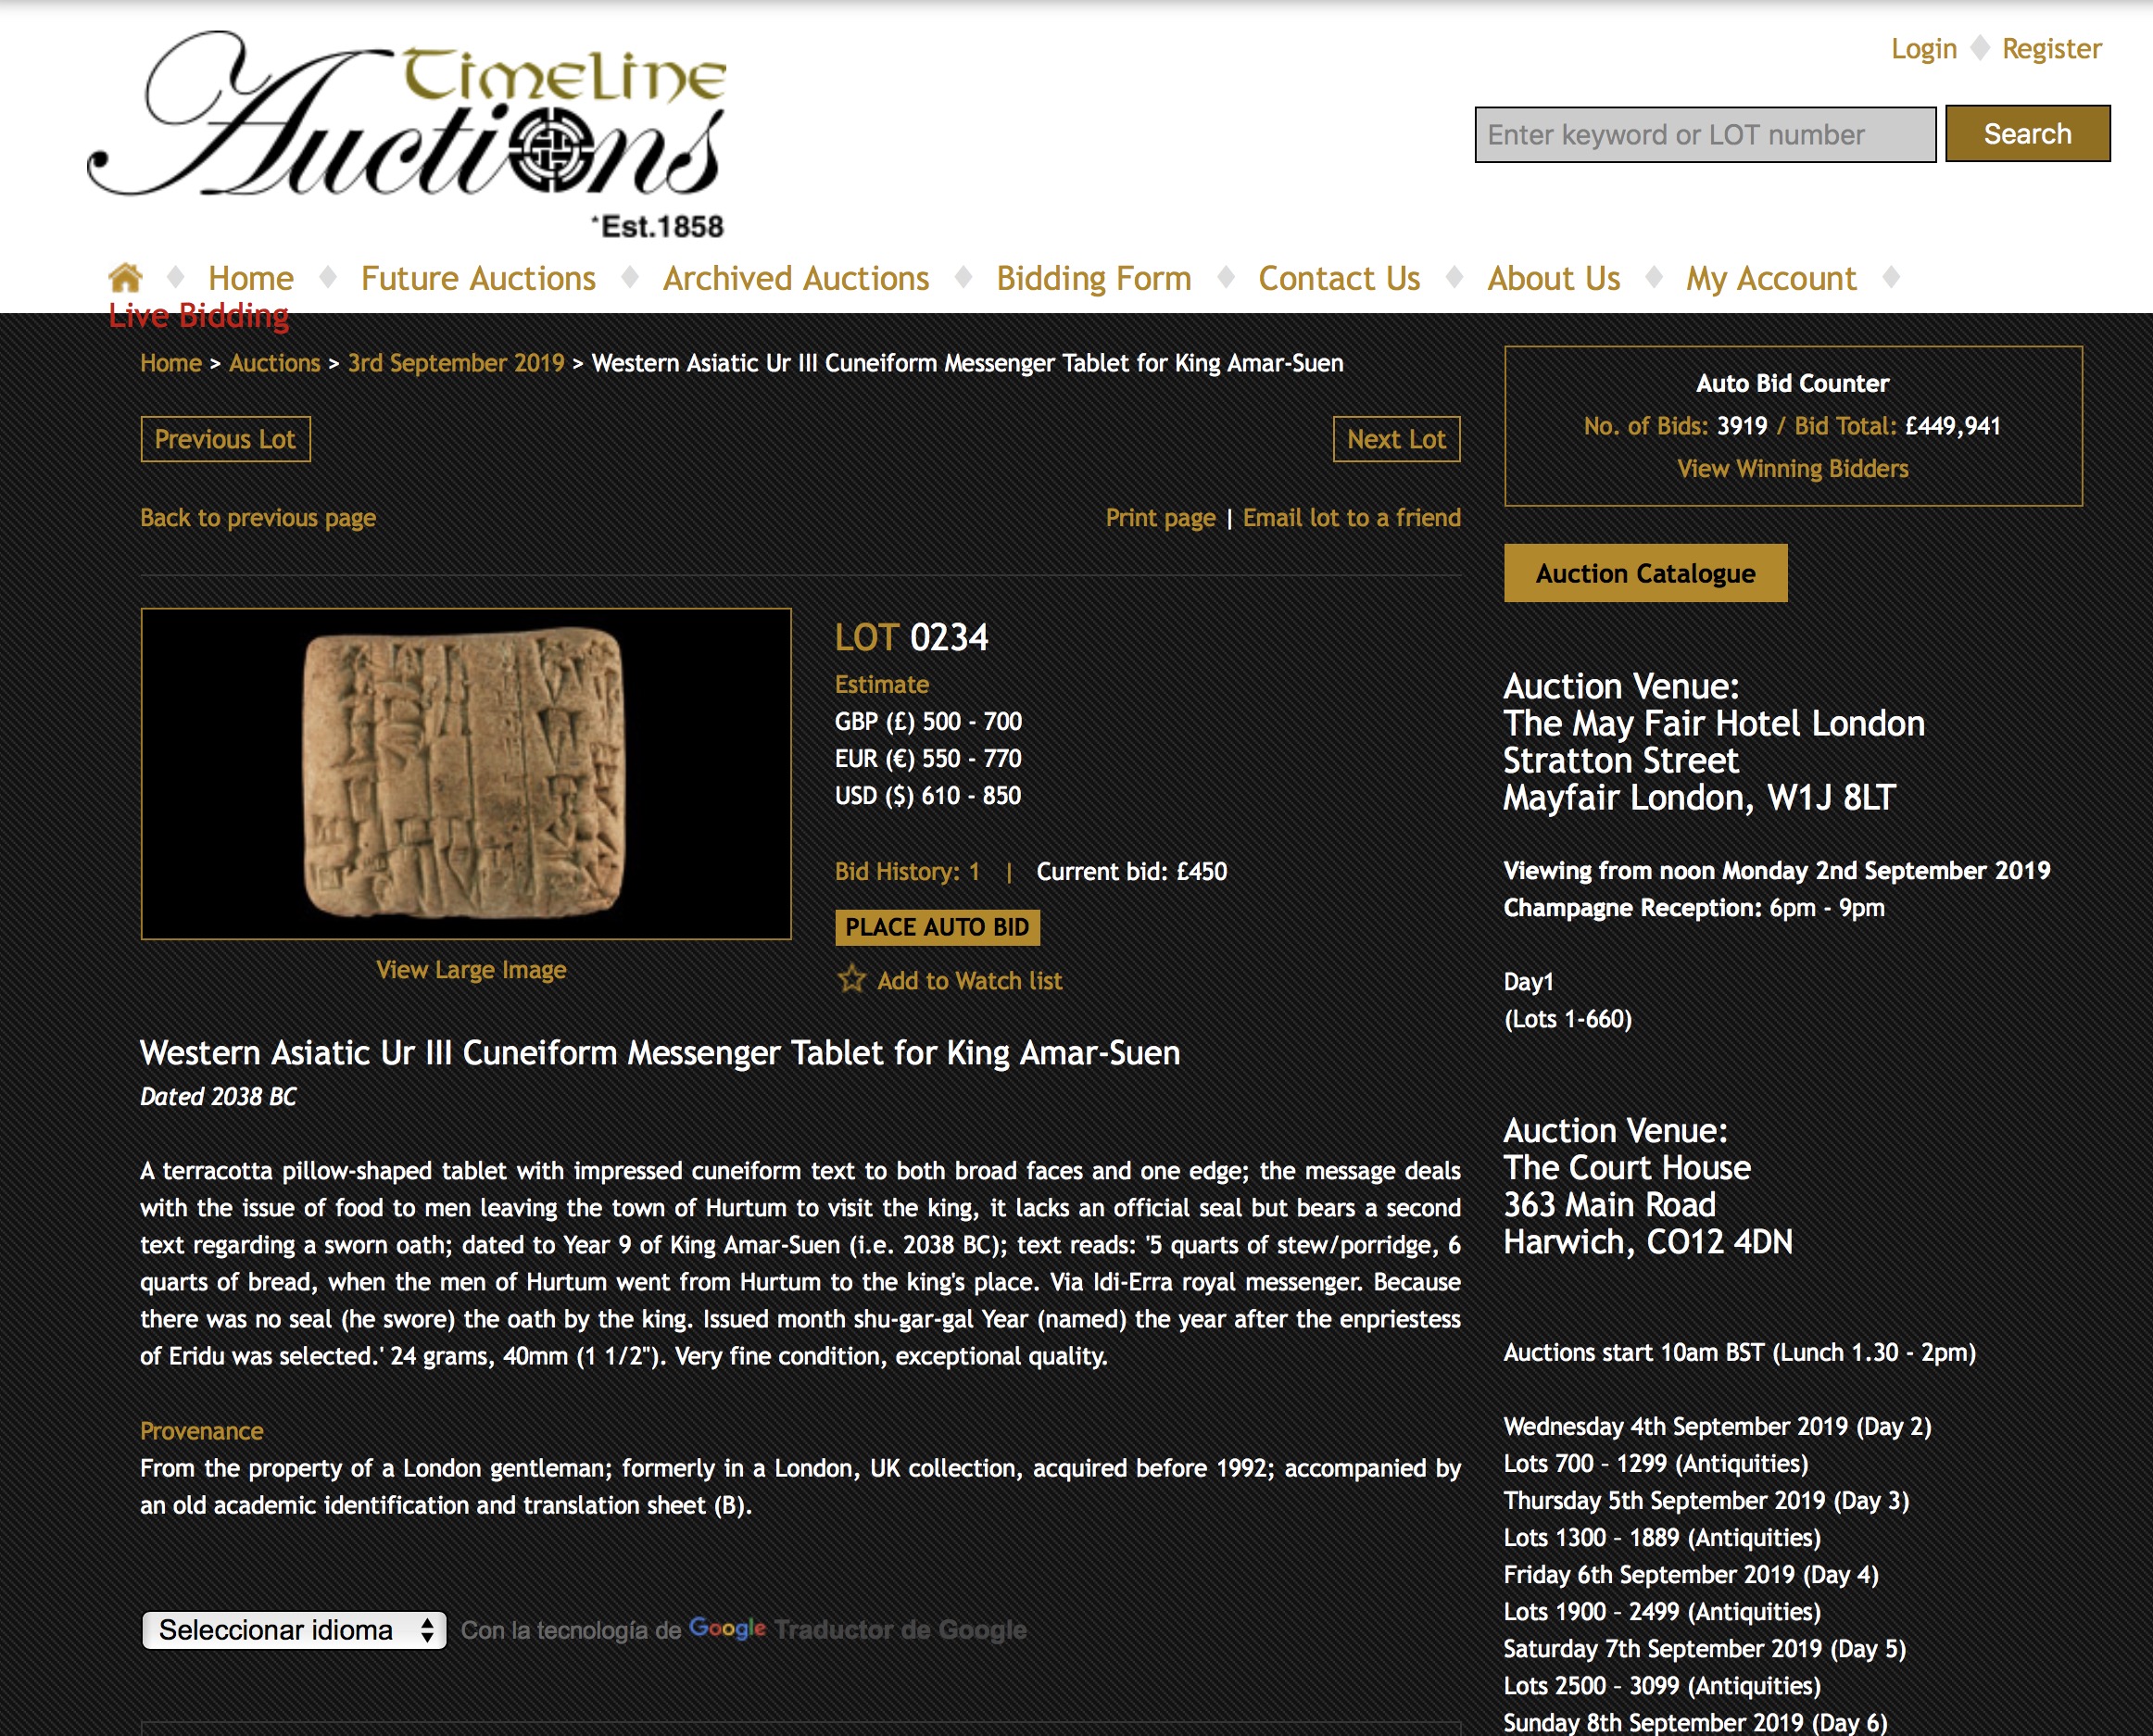Screen dimensions: 2153x1736
Task: Click View Winning Bidders link
Action: coord(1792,469)
